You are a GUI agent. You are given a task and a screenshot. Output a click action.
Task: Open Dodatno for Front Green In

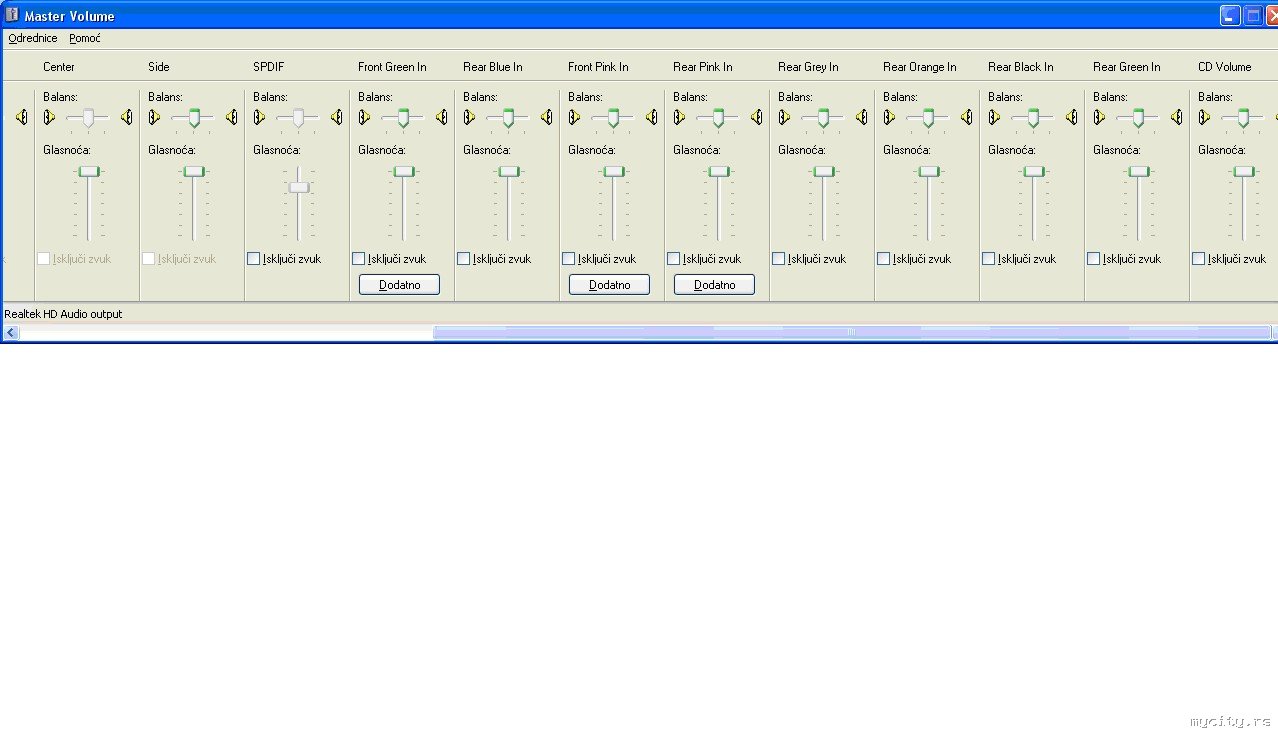coord(399,285)
